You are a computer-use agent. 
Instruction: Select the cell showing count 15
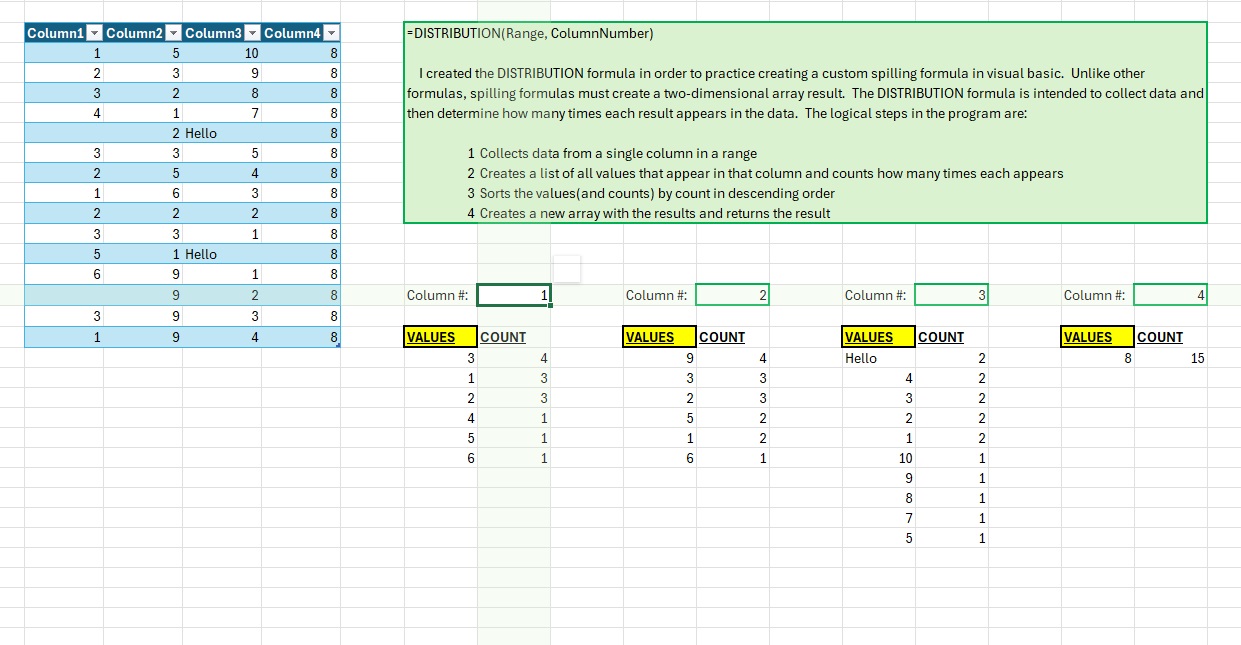point(1197,358)
